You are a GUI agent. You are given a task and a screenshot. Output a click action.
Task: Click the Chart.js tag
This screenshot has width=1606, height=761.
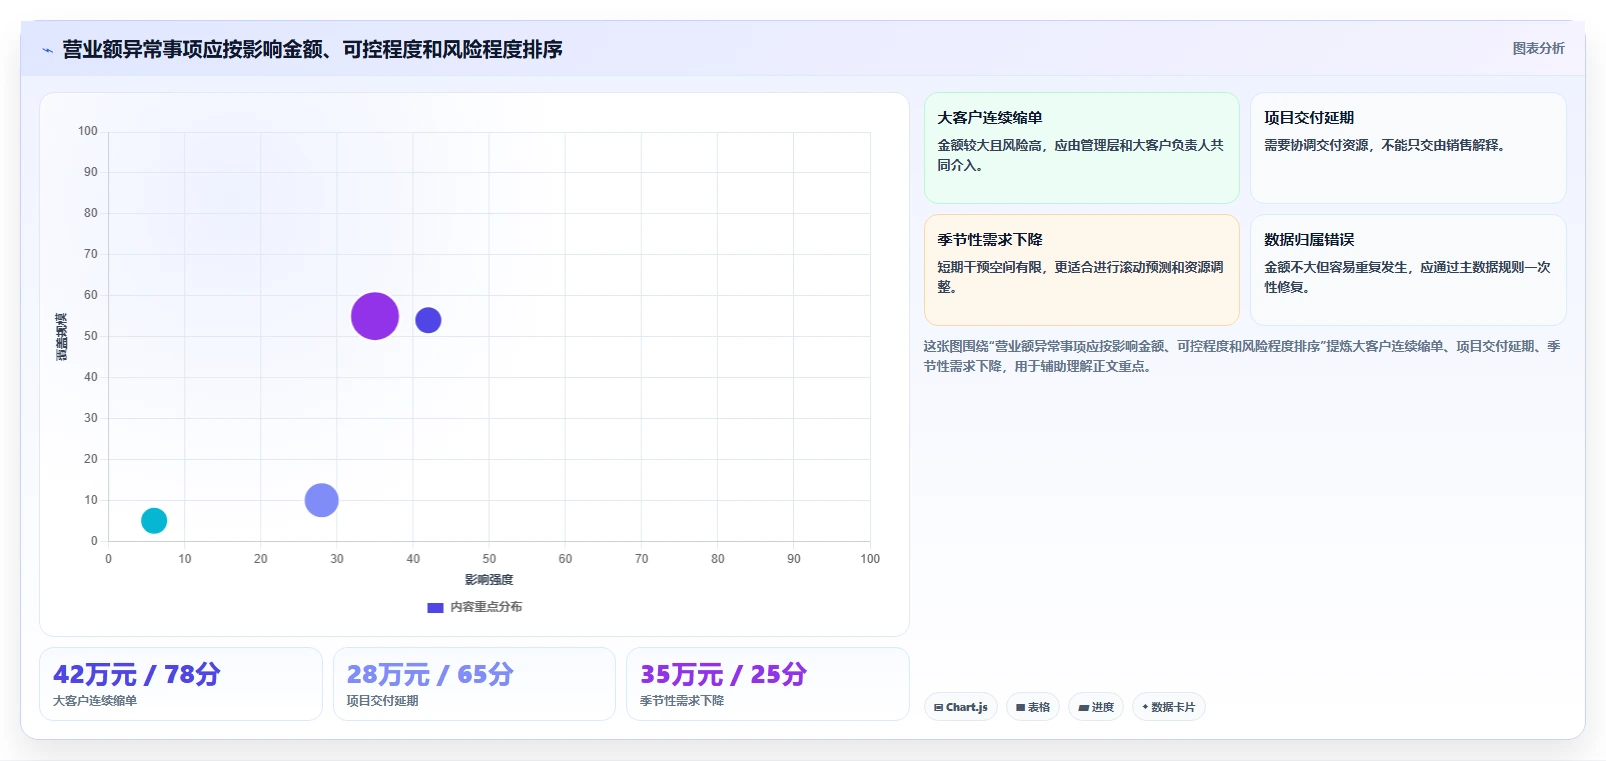click(961, 707)
